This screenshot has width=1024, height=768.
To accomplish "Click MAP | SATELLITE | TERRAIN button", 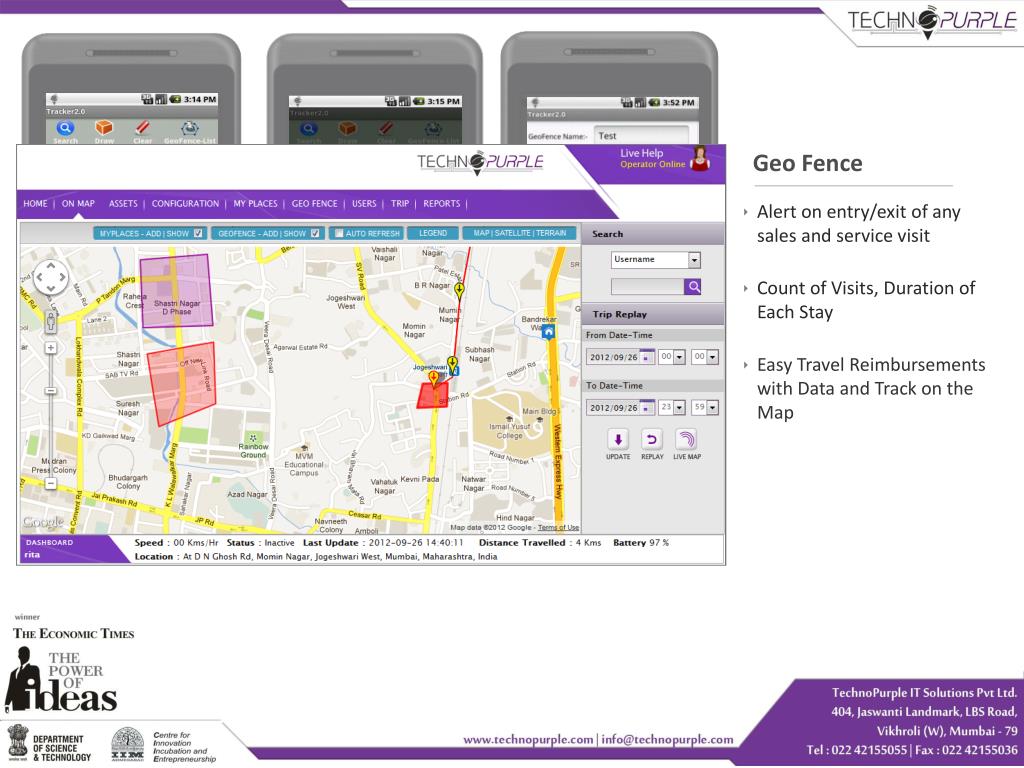I will (x=520, y=233).
